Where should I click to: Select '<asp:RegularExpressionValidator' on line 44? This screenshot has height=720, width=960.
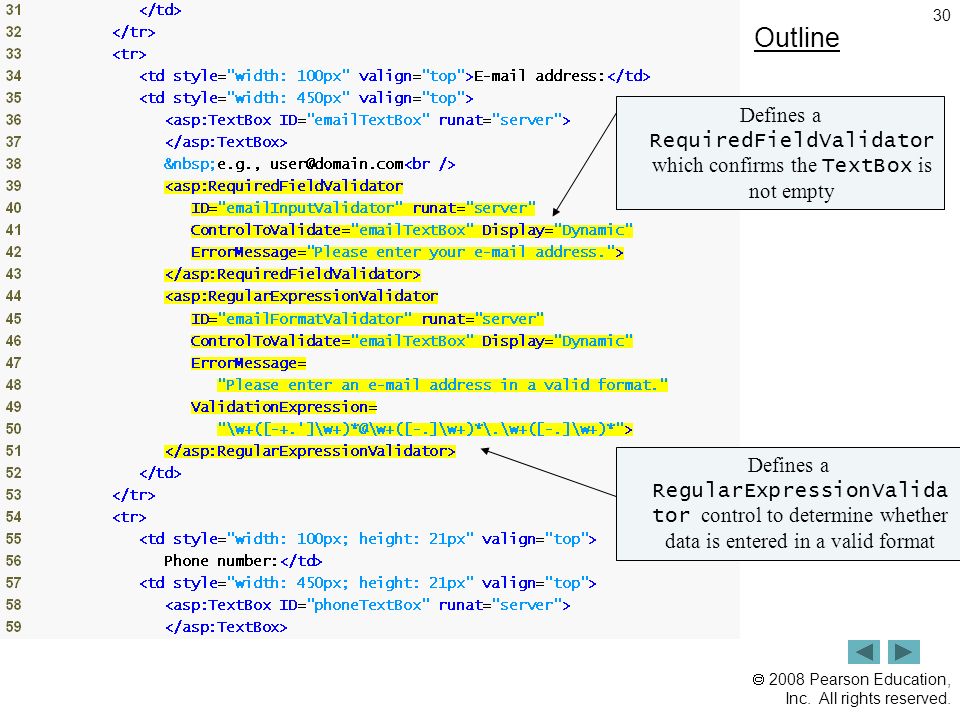tap(301, 296)
